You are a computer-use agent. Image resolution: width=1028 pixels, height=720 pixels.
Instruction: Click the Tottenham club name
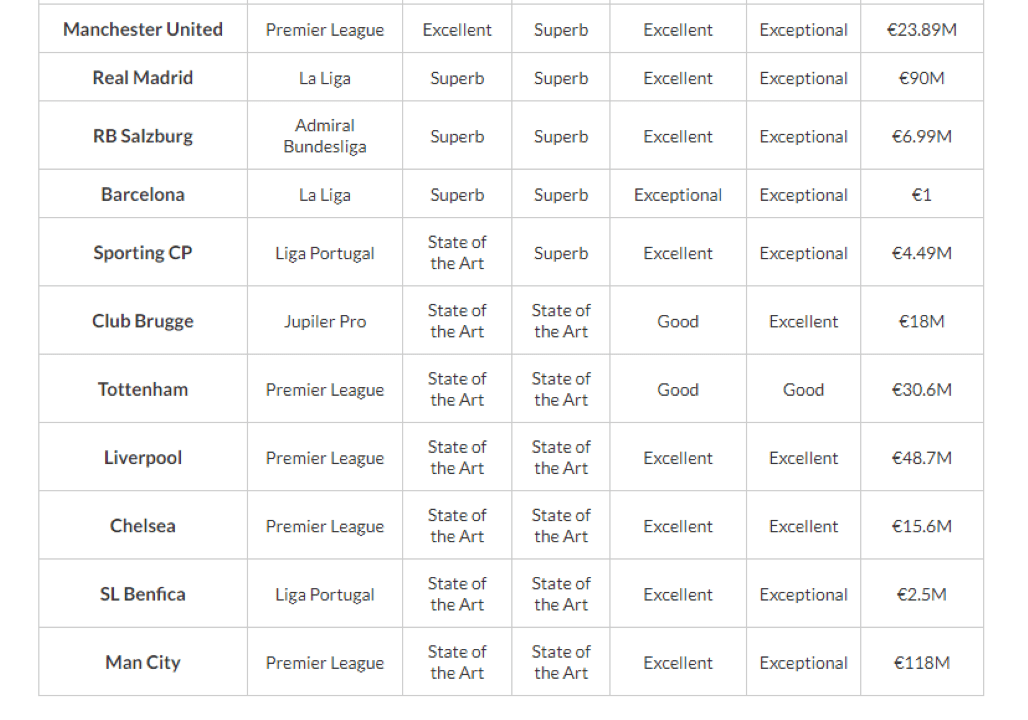tap(143, 390)
